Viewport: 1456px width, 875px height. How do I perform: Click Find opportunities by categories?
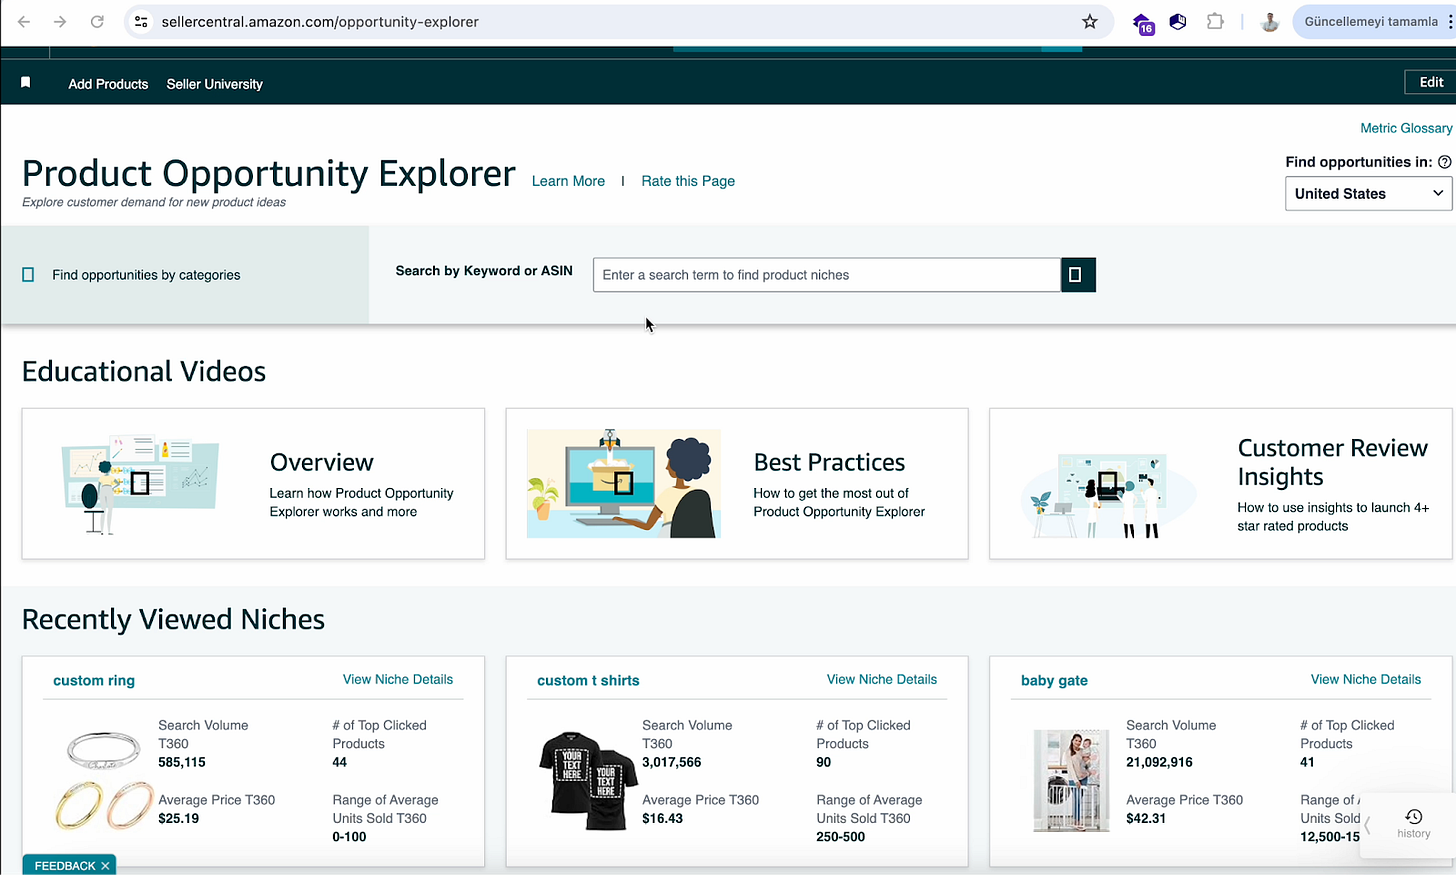[146, 275]
